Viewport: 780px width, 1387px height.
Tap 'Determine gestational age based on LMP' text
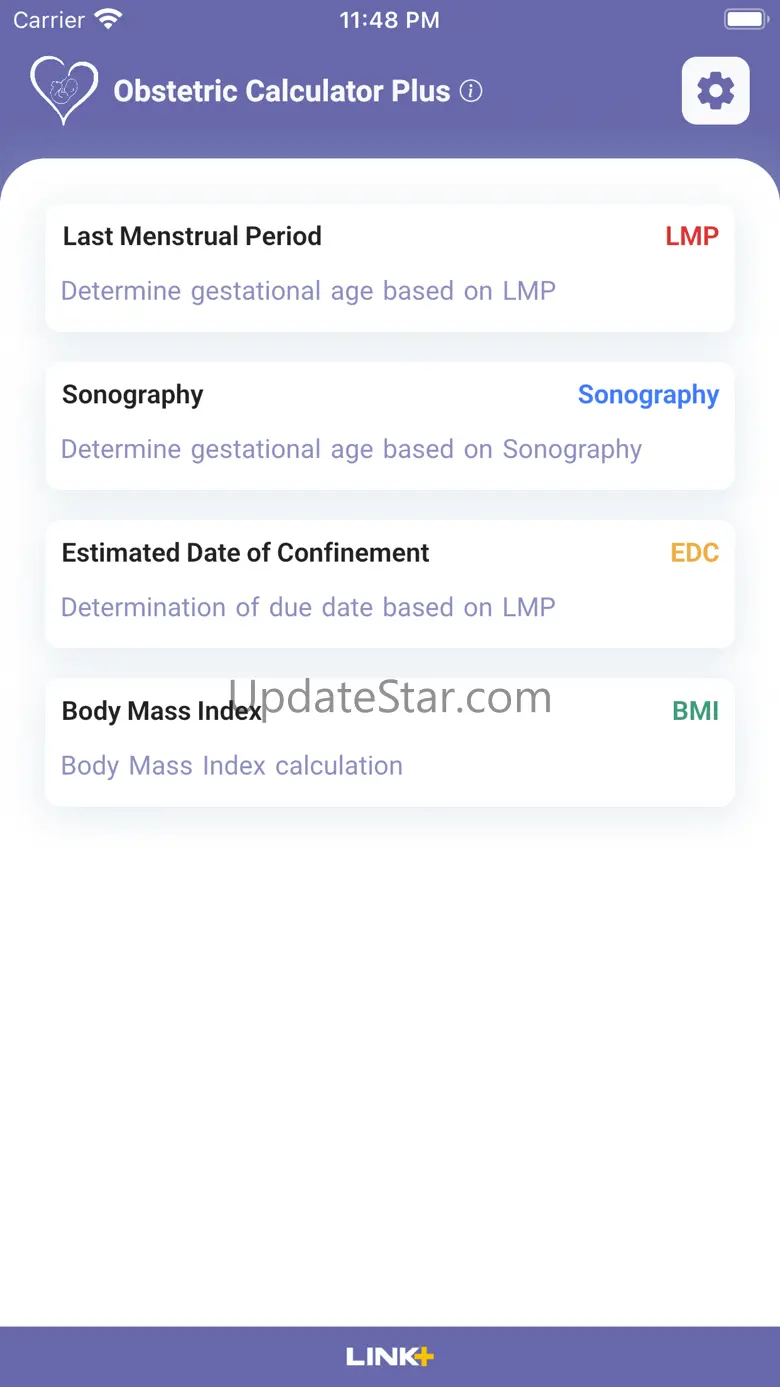[x=308, y=291]
